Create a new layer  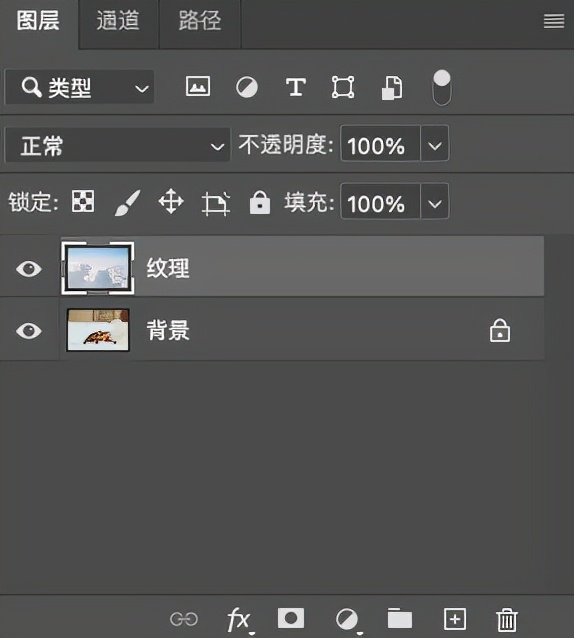455,619
